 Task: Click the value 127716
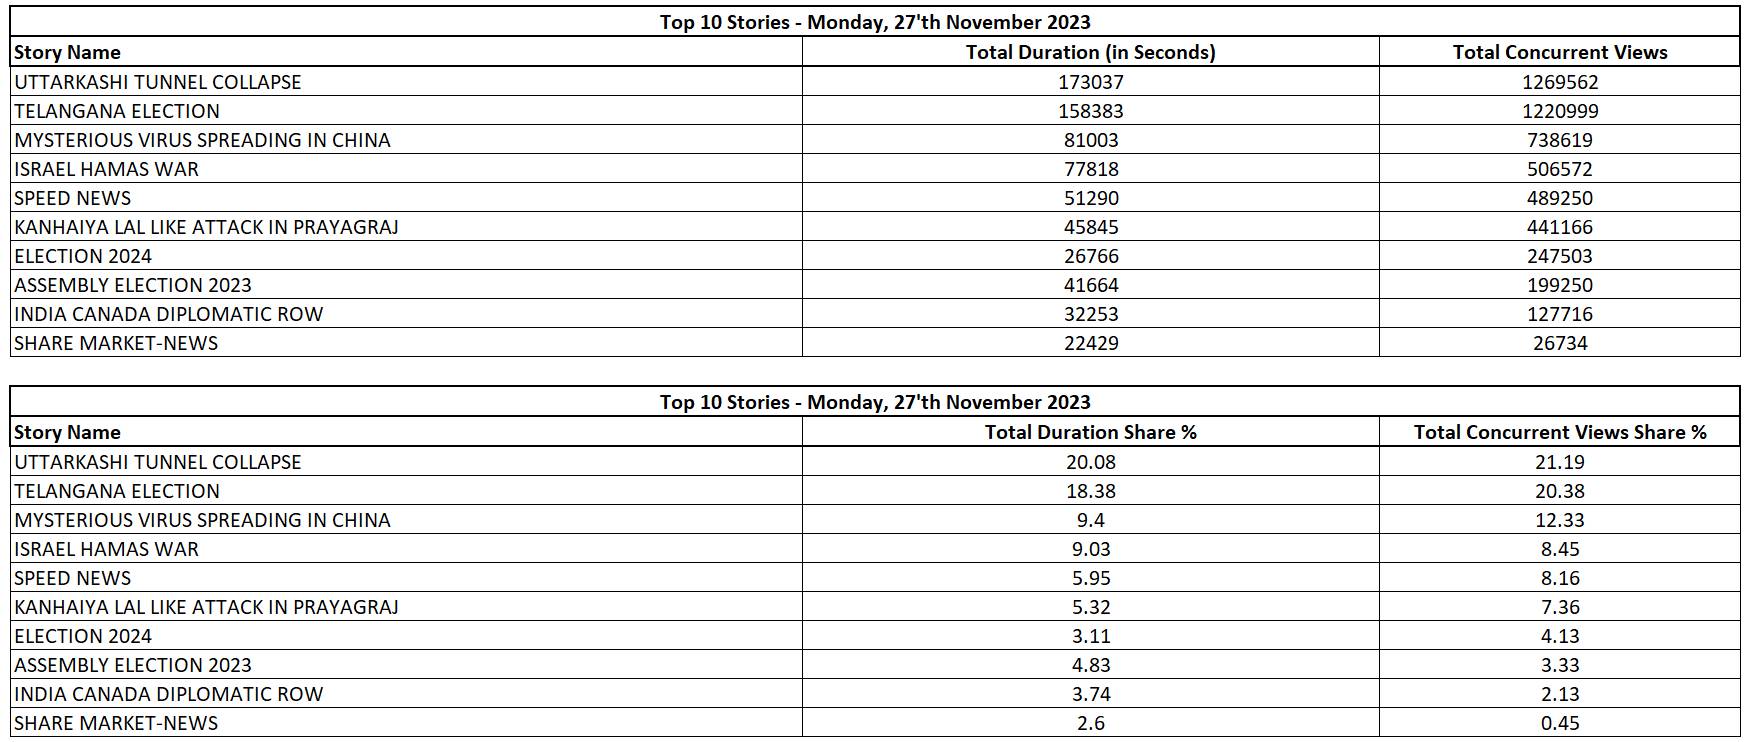(x=1560, y=314)
